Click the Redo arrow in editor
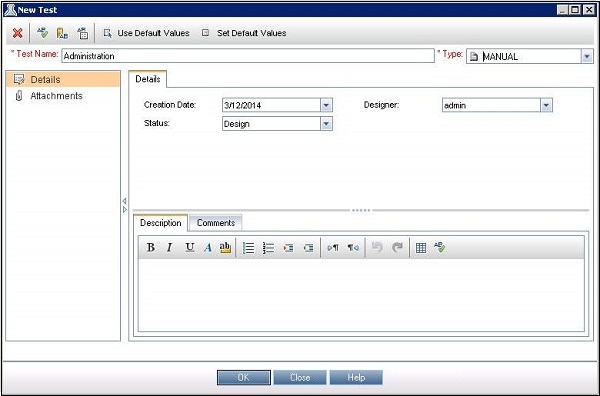The width and height of the screenshot is (600, 396). (x=397, y=248)
